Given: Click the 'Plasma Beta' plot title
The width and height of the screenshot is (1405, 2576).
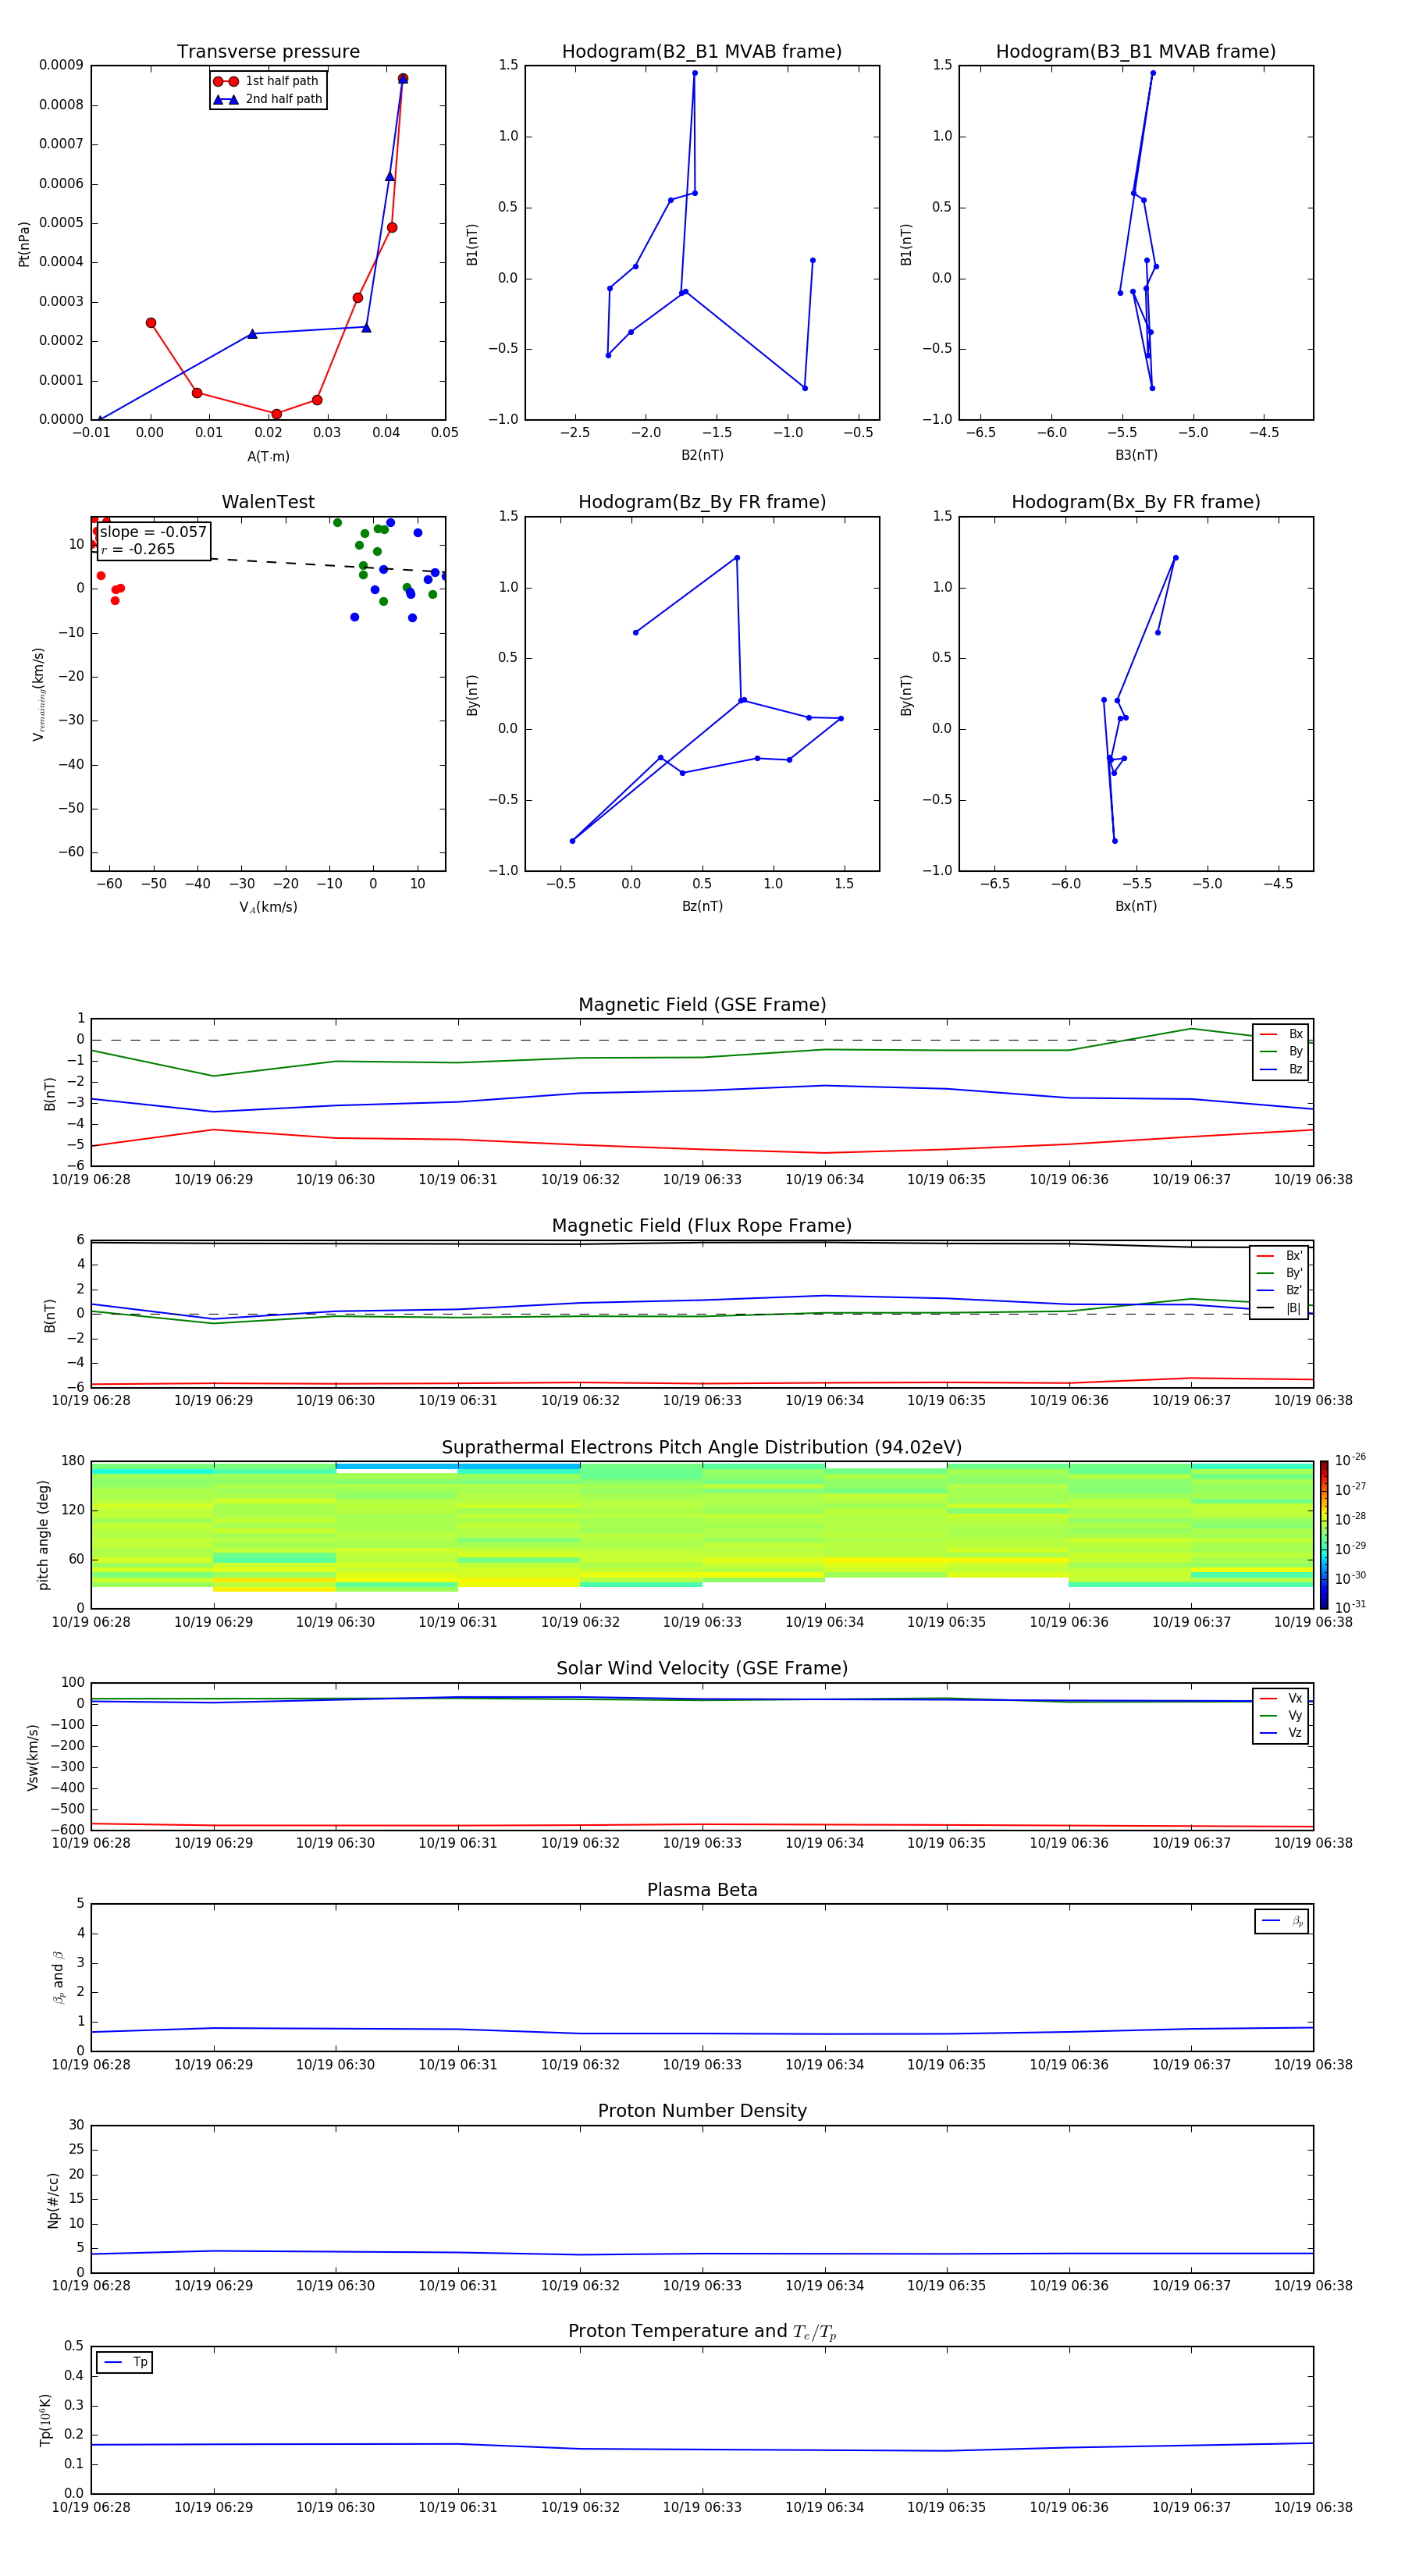Looking at the screenshot, I should [702, 1890].
